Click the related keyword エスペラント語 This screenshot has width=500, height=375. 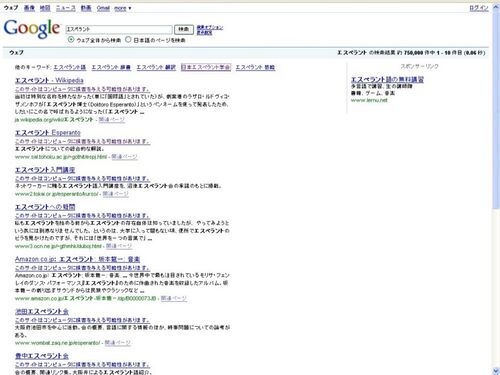(x=70, y=67)
